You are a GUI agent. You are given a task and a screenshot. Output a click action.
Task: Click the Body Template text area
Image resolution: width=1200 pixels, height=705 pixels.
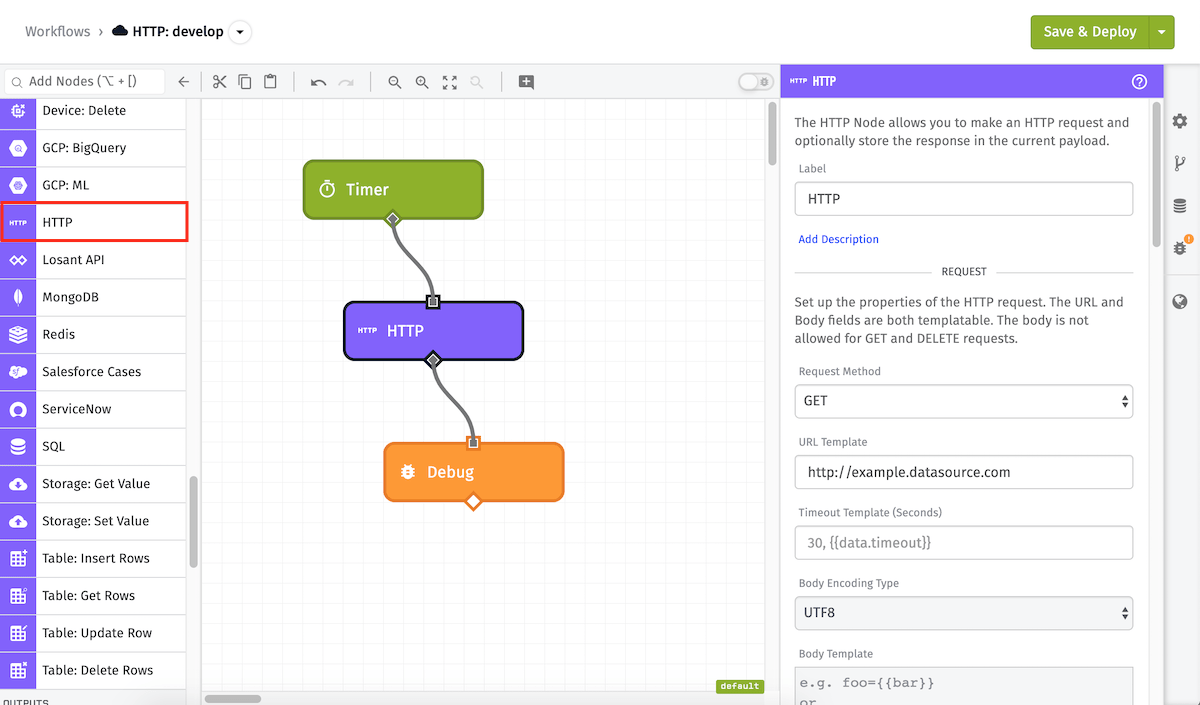[964, 686]
